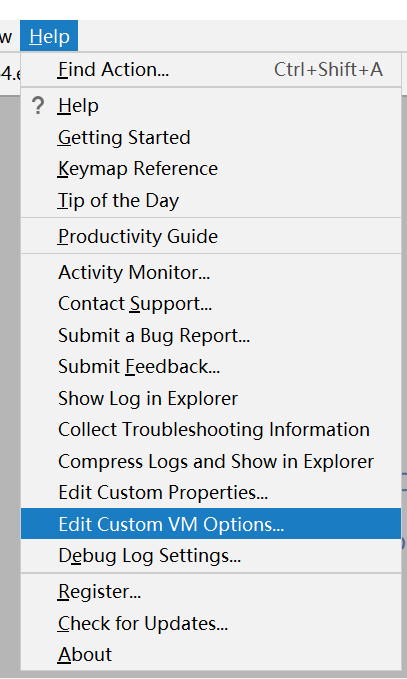Select Submit a Bug Report...
This screenshot has height=679, width=407.
point(211,335)
